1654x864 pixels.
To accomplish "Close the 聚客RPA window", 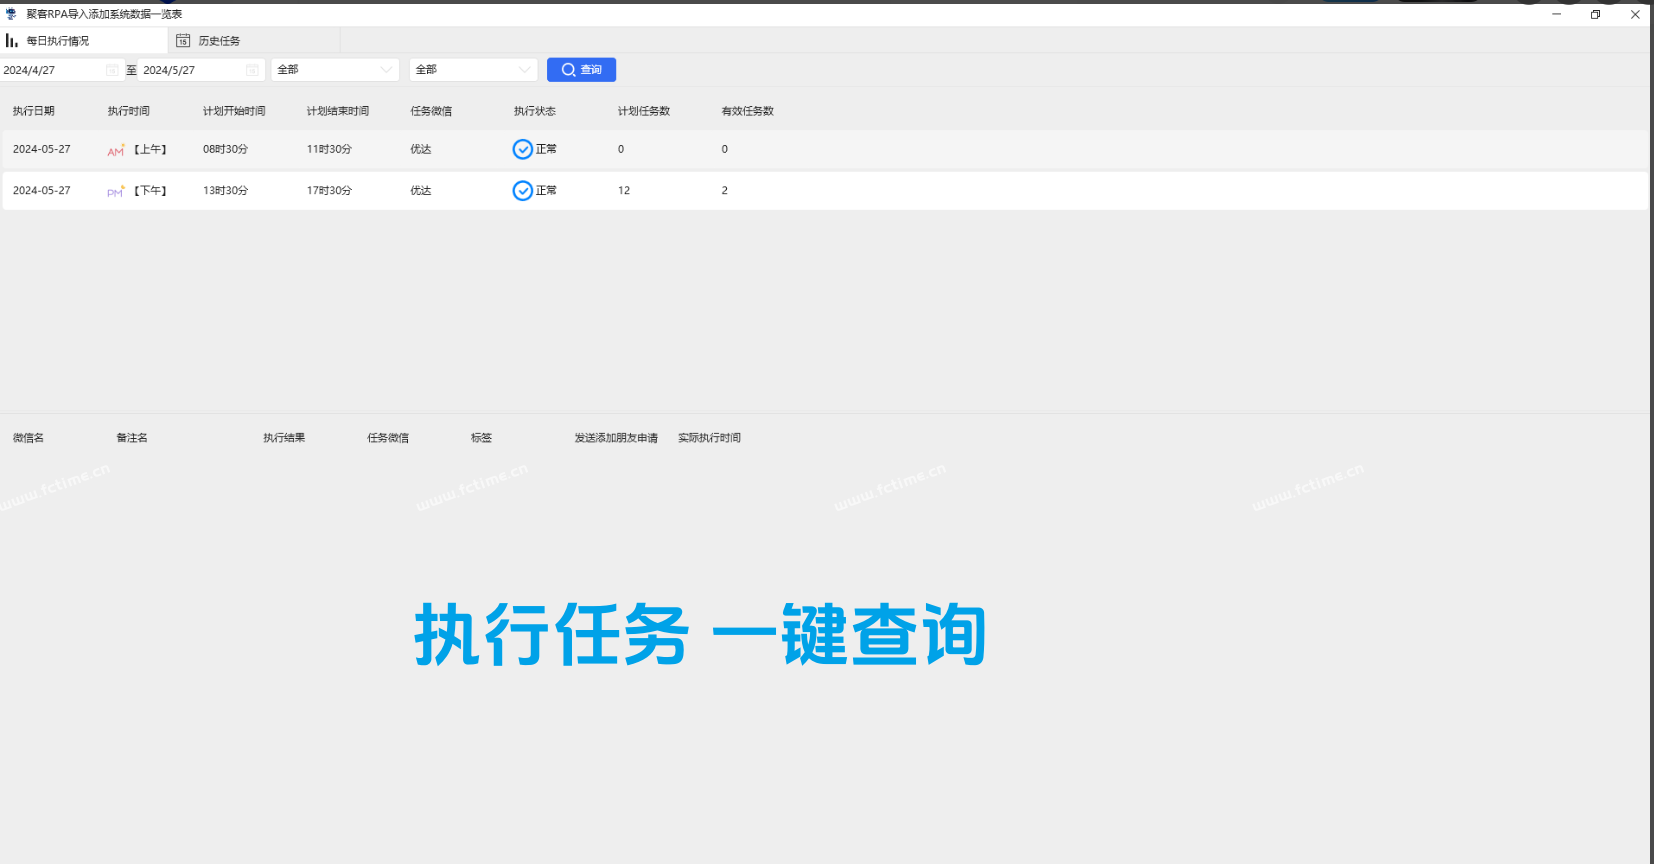I will [1635, 14].
